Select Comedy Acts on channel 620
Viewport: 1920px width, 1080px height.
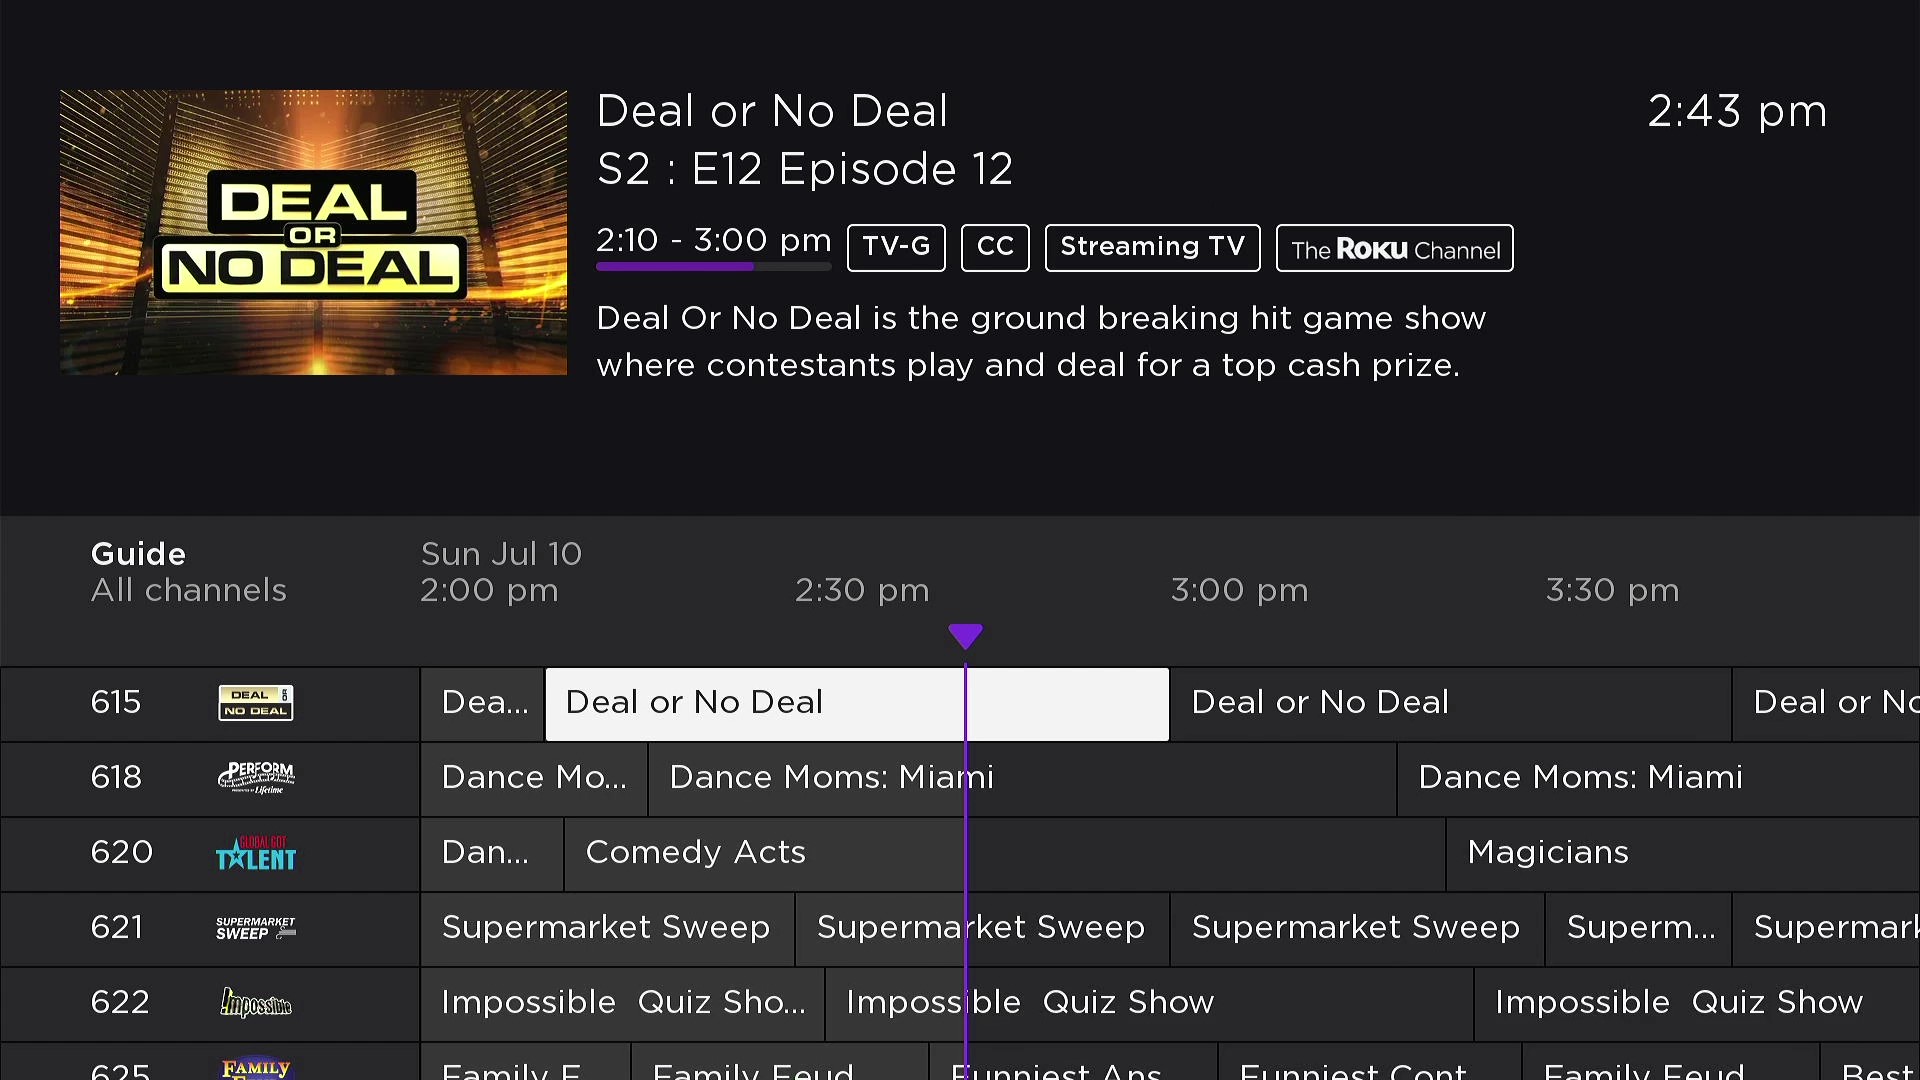pos(695,852)
